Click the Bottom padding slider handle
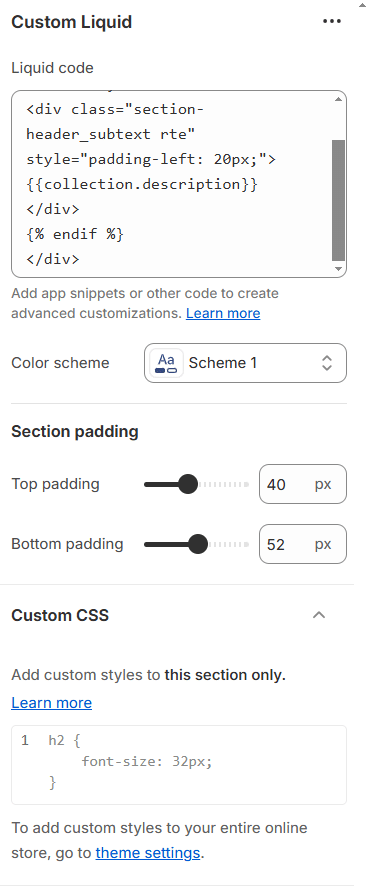This screenshot has width=366, height=886. [198, 544]
